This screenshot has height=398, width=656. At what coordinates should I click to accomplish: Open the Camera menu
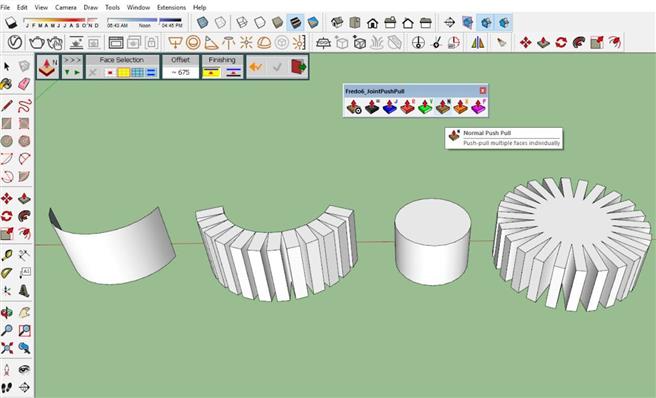[65, 7]
